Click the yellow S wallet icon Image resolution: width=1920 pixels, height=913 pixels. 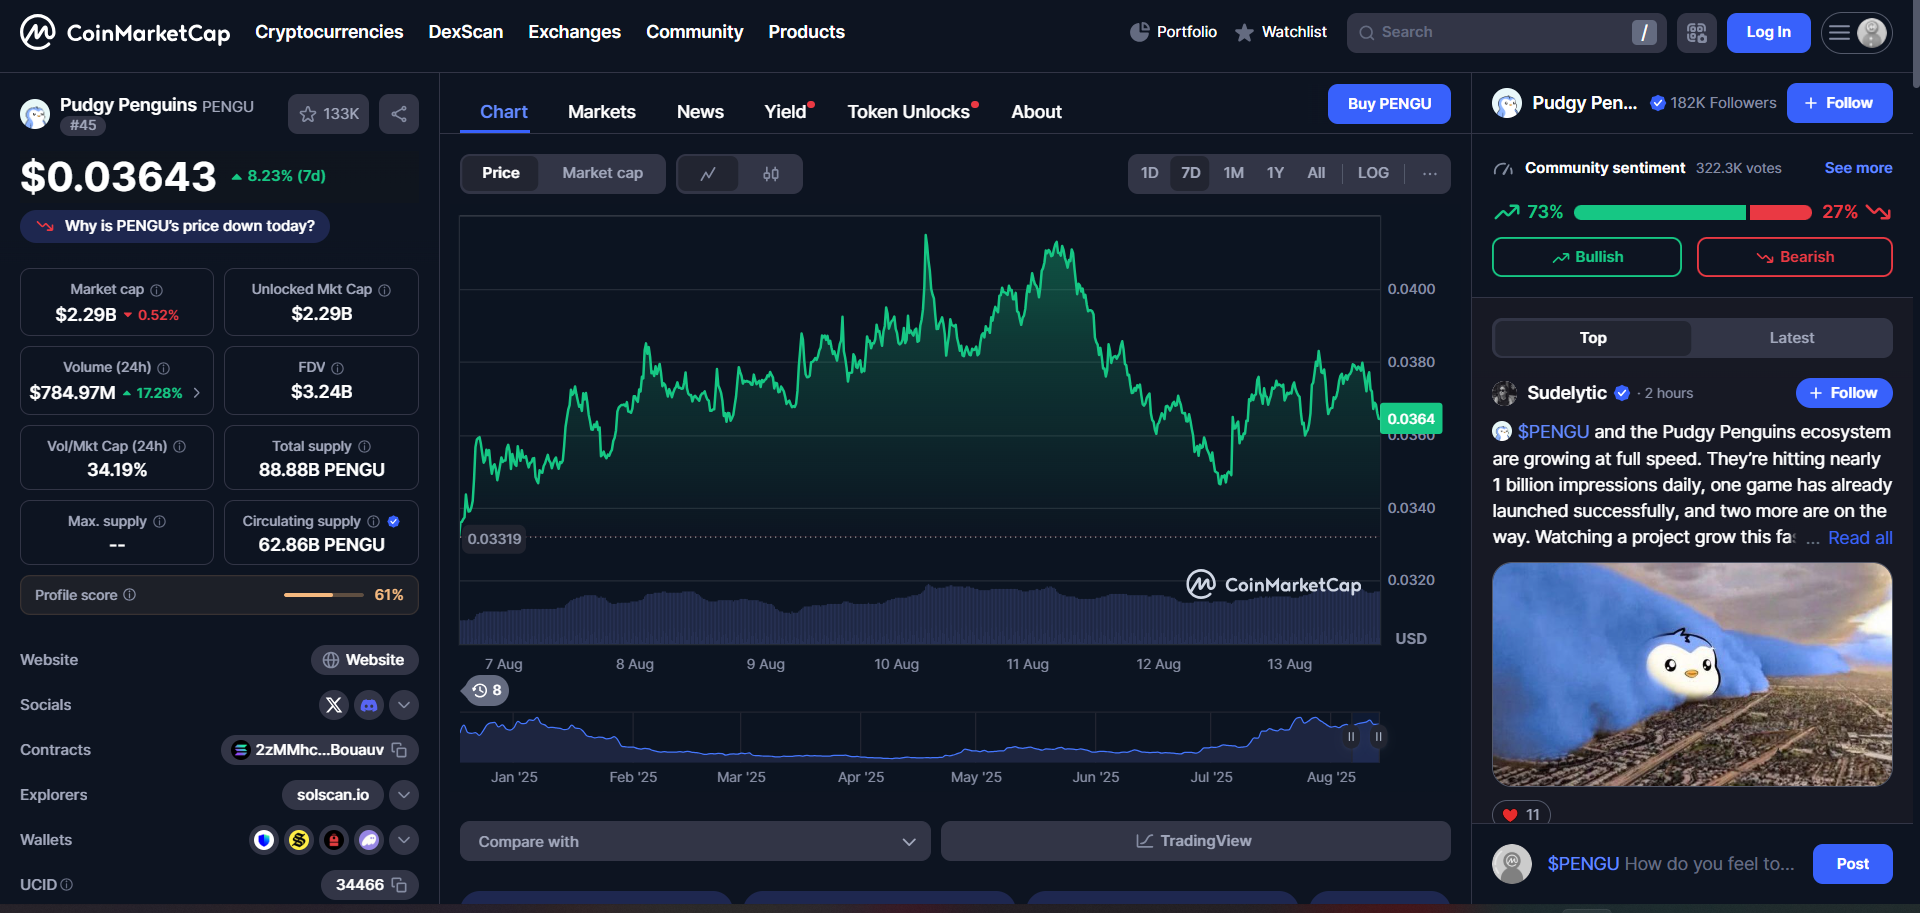tap(299, 840)
